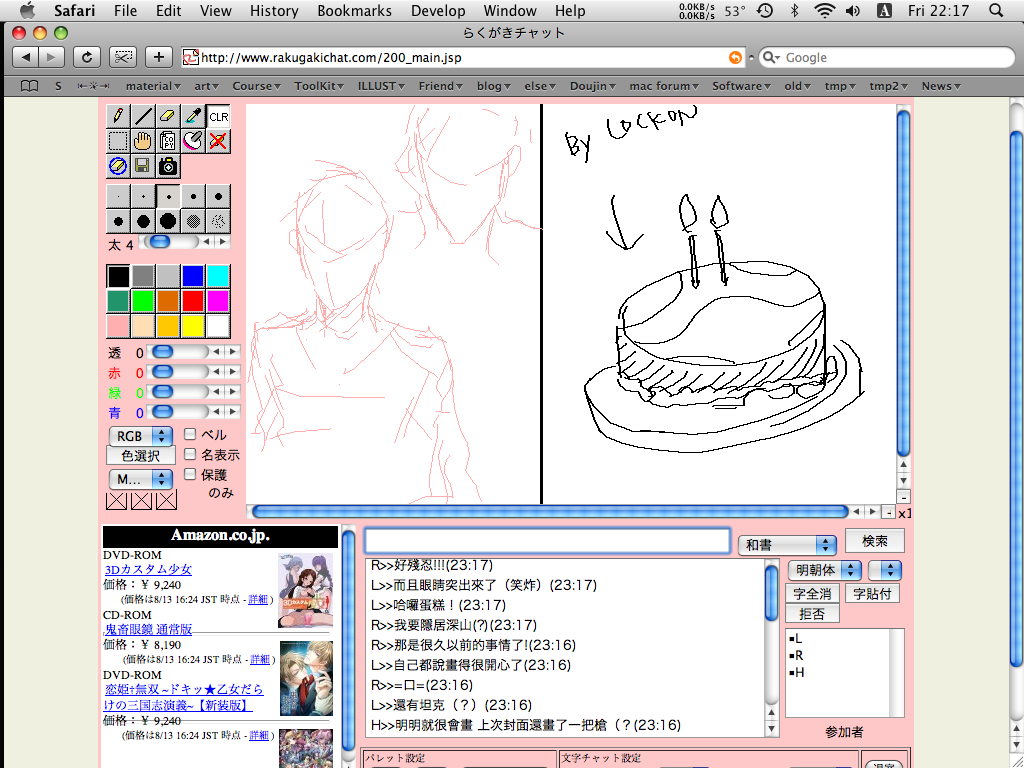The image size is (1024, 768).
Task: Click the Safari back arrow button
Action: click(25, 57)
